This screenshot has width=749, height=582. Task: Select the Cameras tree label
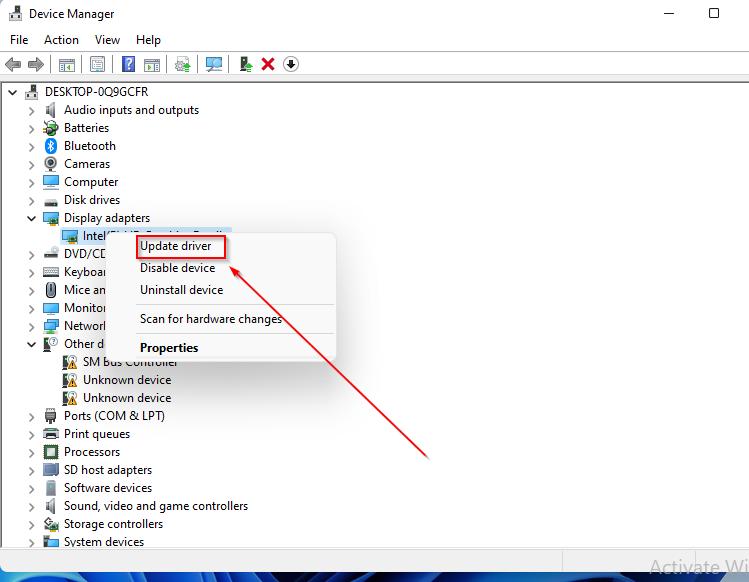pos(87,164)
